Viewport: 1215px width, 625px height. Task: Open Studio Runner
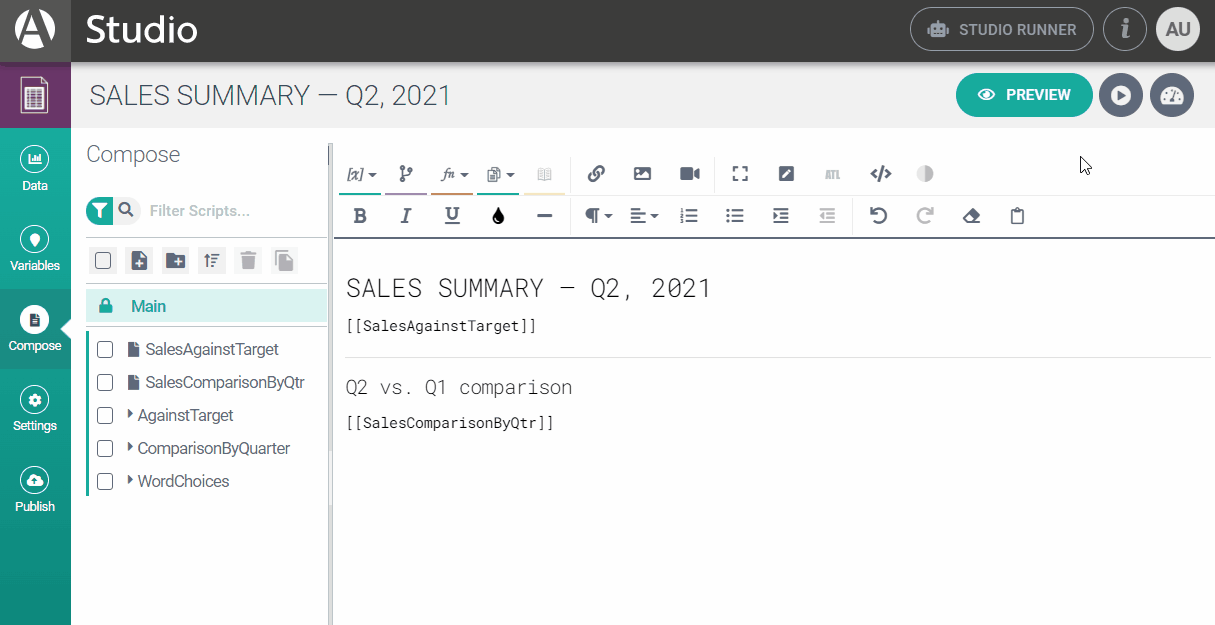pyautogui.click(x=1001, y=30)
